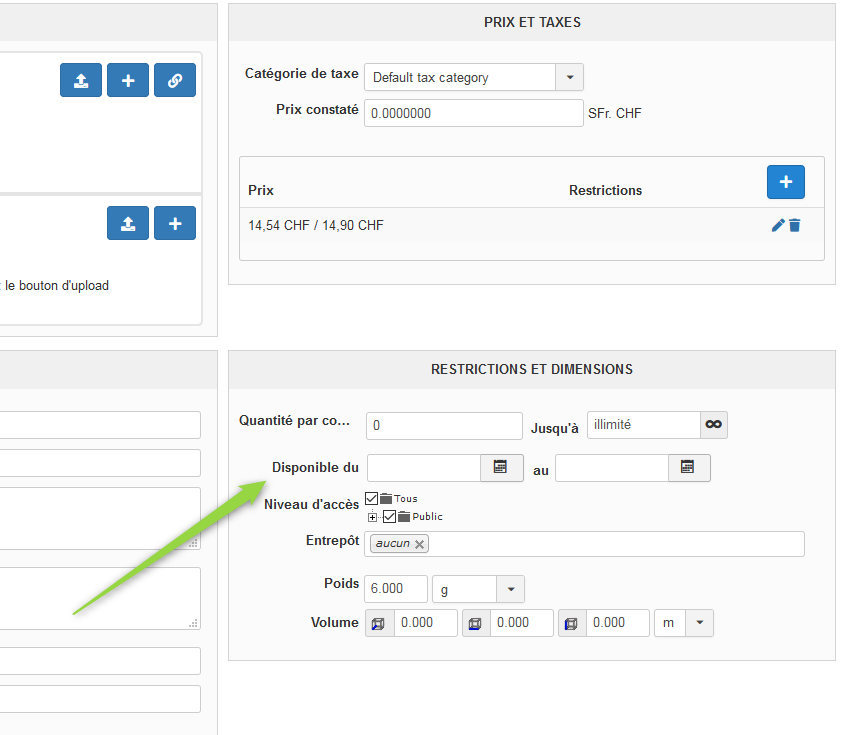Screen dimensions: 851x735
Task: Click the Poids value field 6.000
Action: [x=396, y=589]
